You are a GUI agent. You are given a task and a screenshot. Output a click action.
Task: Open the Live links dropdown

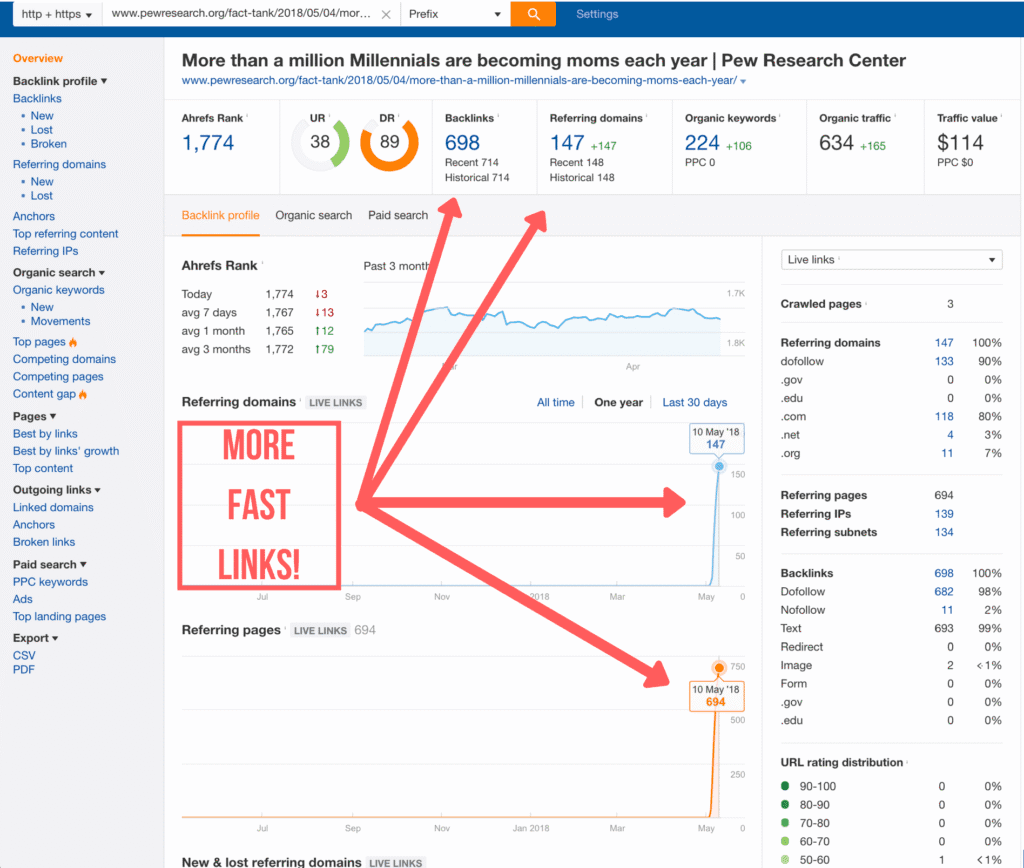click(889, 259)
